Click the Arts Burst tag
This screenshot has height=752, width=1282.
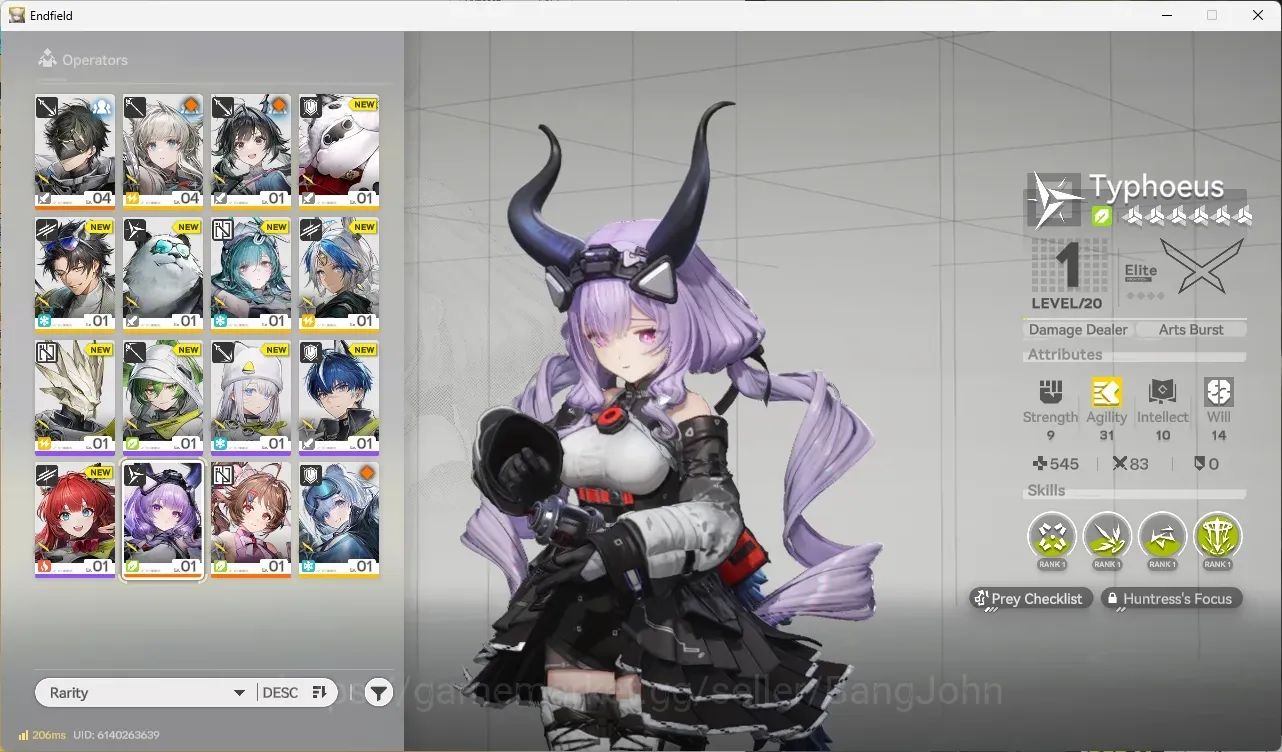pos(1191,329)
